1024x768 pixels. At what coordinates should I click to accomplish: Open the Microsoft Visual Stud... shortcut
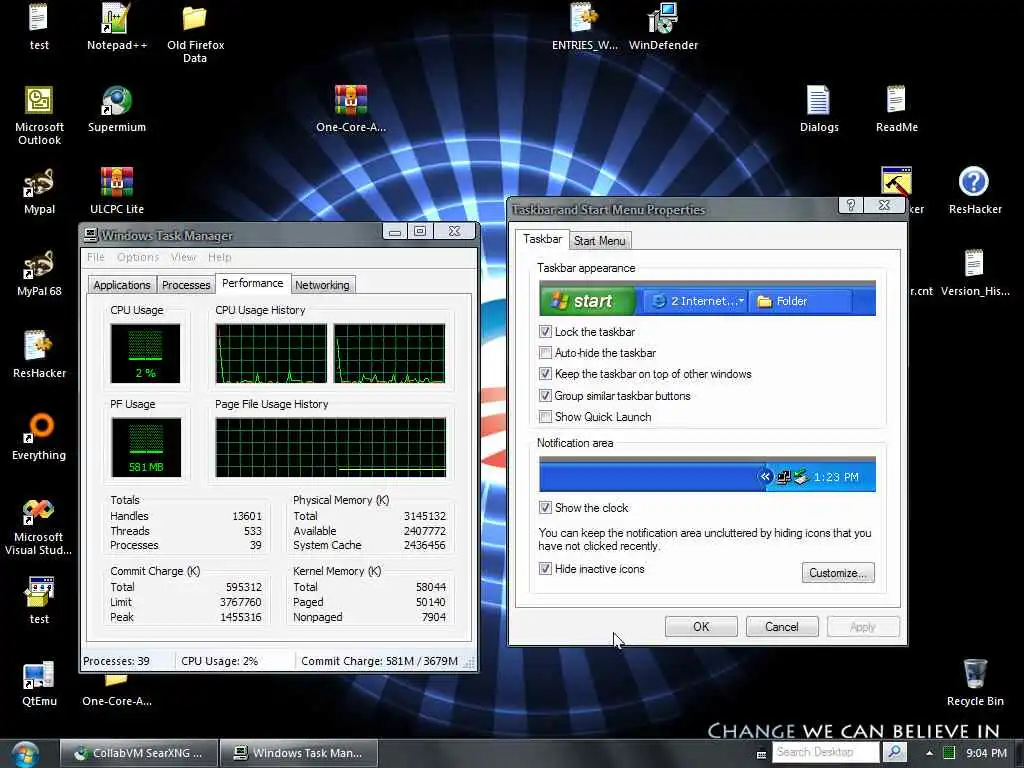[x=39, y=526]
